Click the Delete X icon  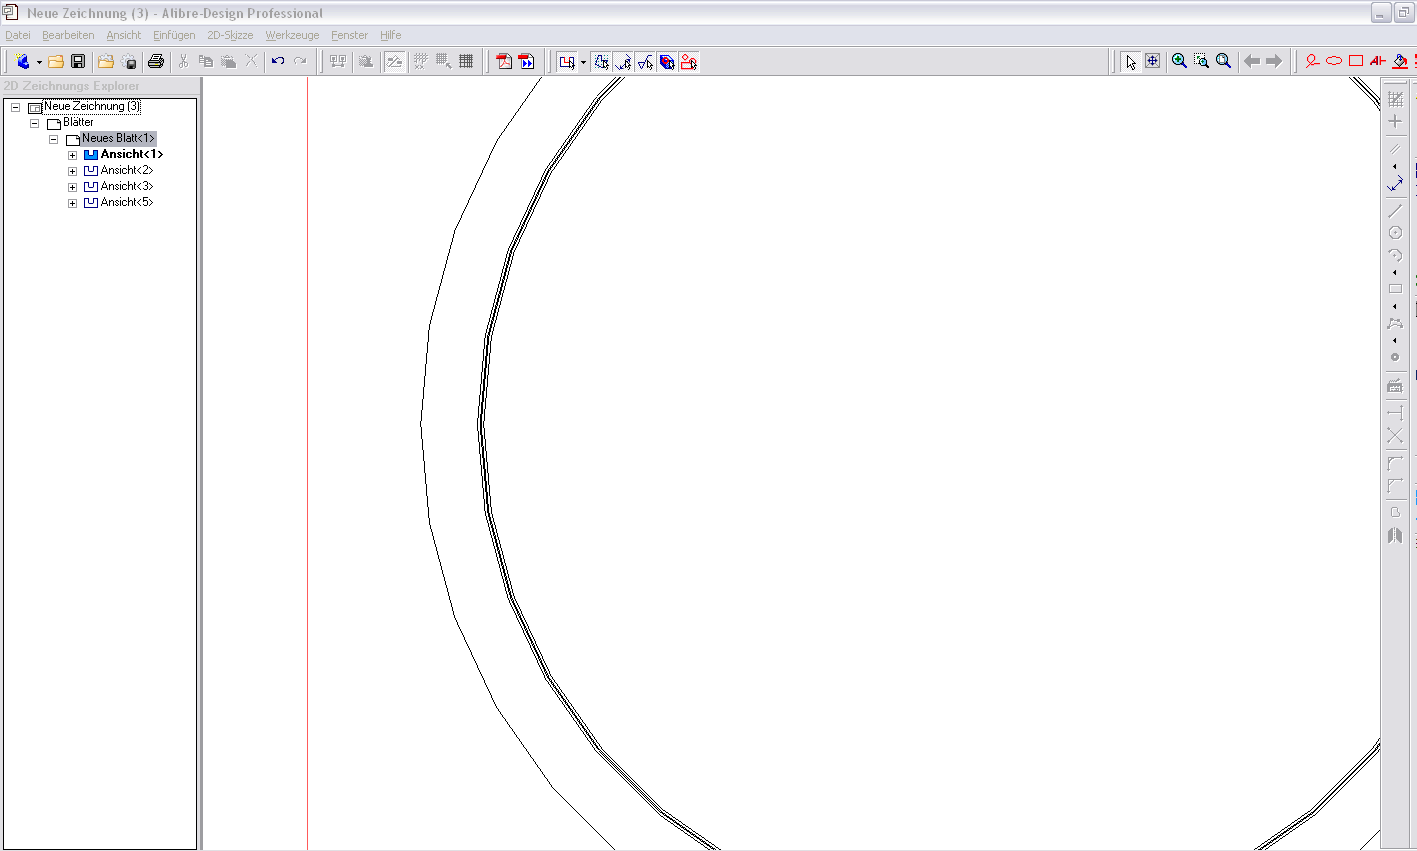tap(251, 61)
